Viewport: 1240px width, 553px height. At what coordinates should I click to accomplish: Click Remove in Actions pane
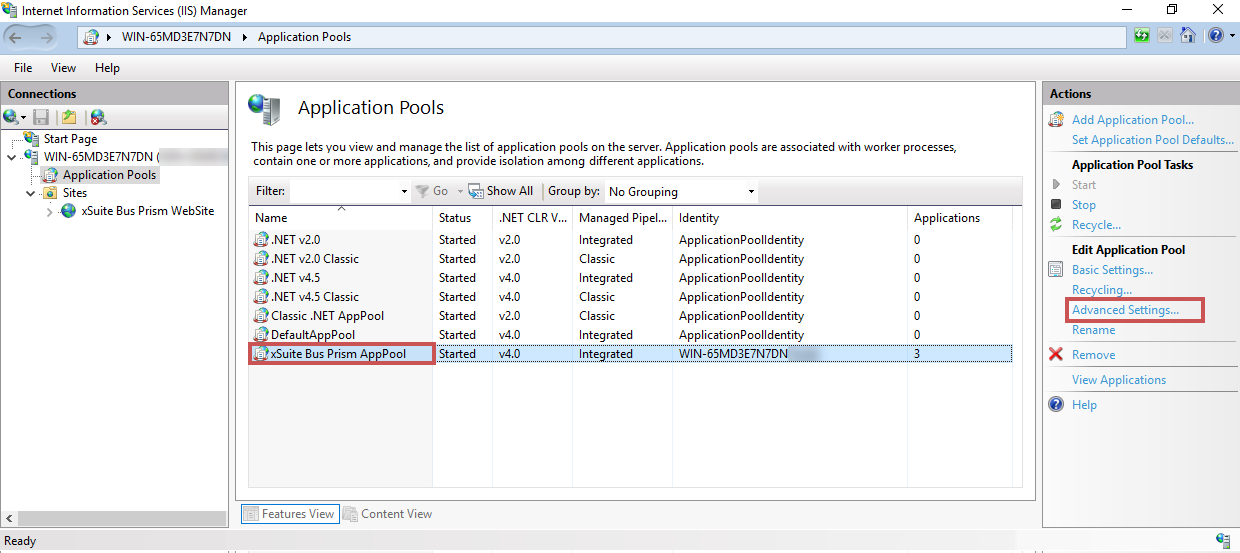[1093, 355]
